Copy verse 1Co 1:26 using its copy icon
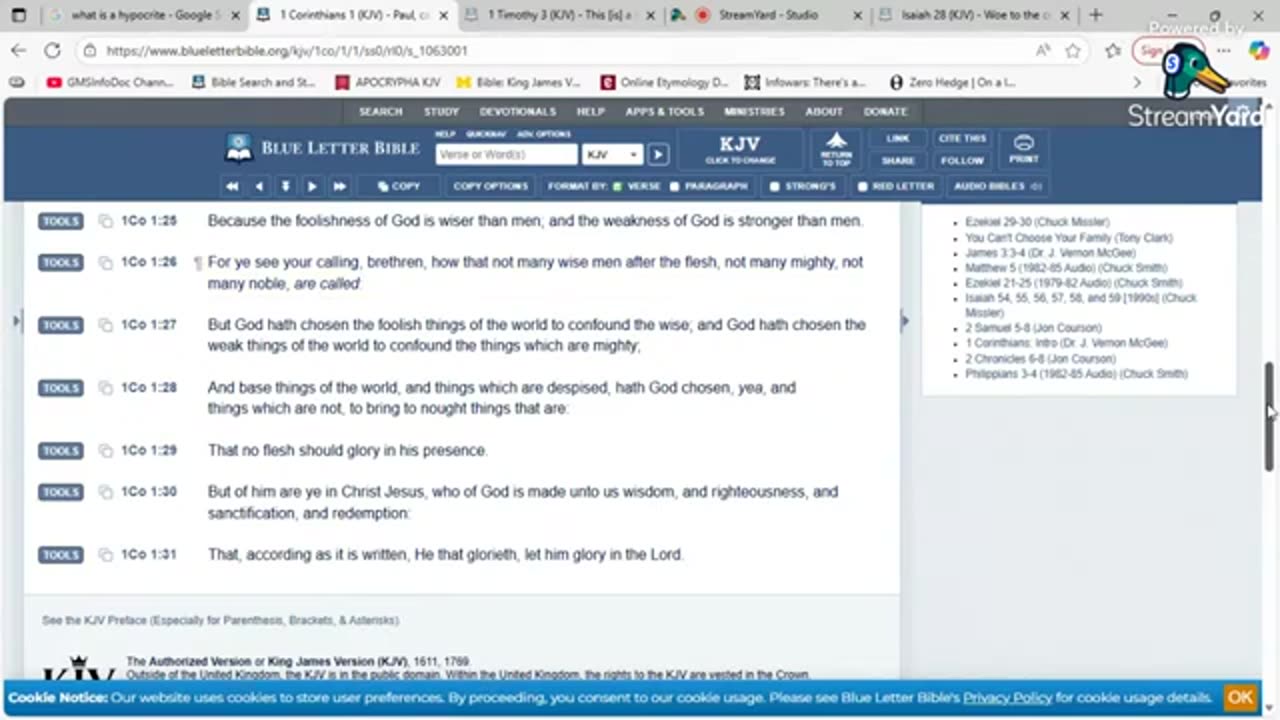 106,262
